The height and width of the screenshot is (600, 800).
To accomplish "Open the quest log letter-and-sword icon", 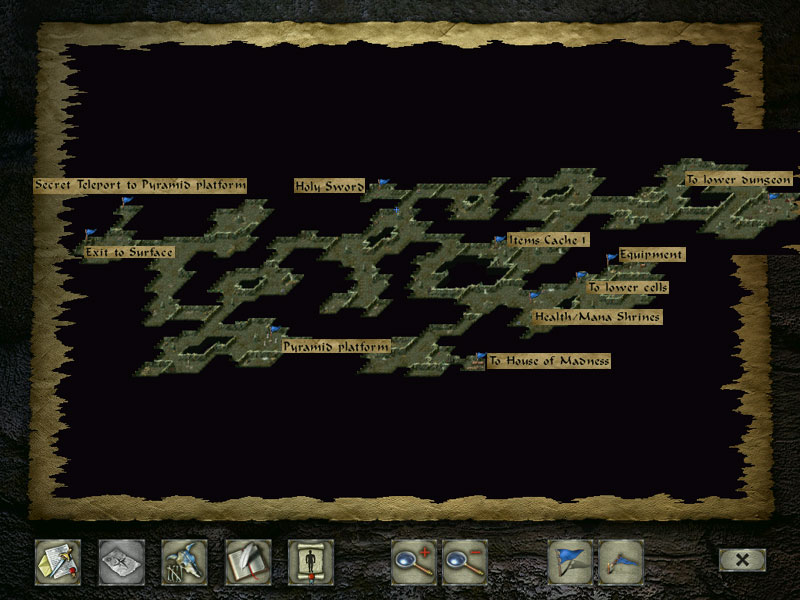I will [x=58, y=562].
